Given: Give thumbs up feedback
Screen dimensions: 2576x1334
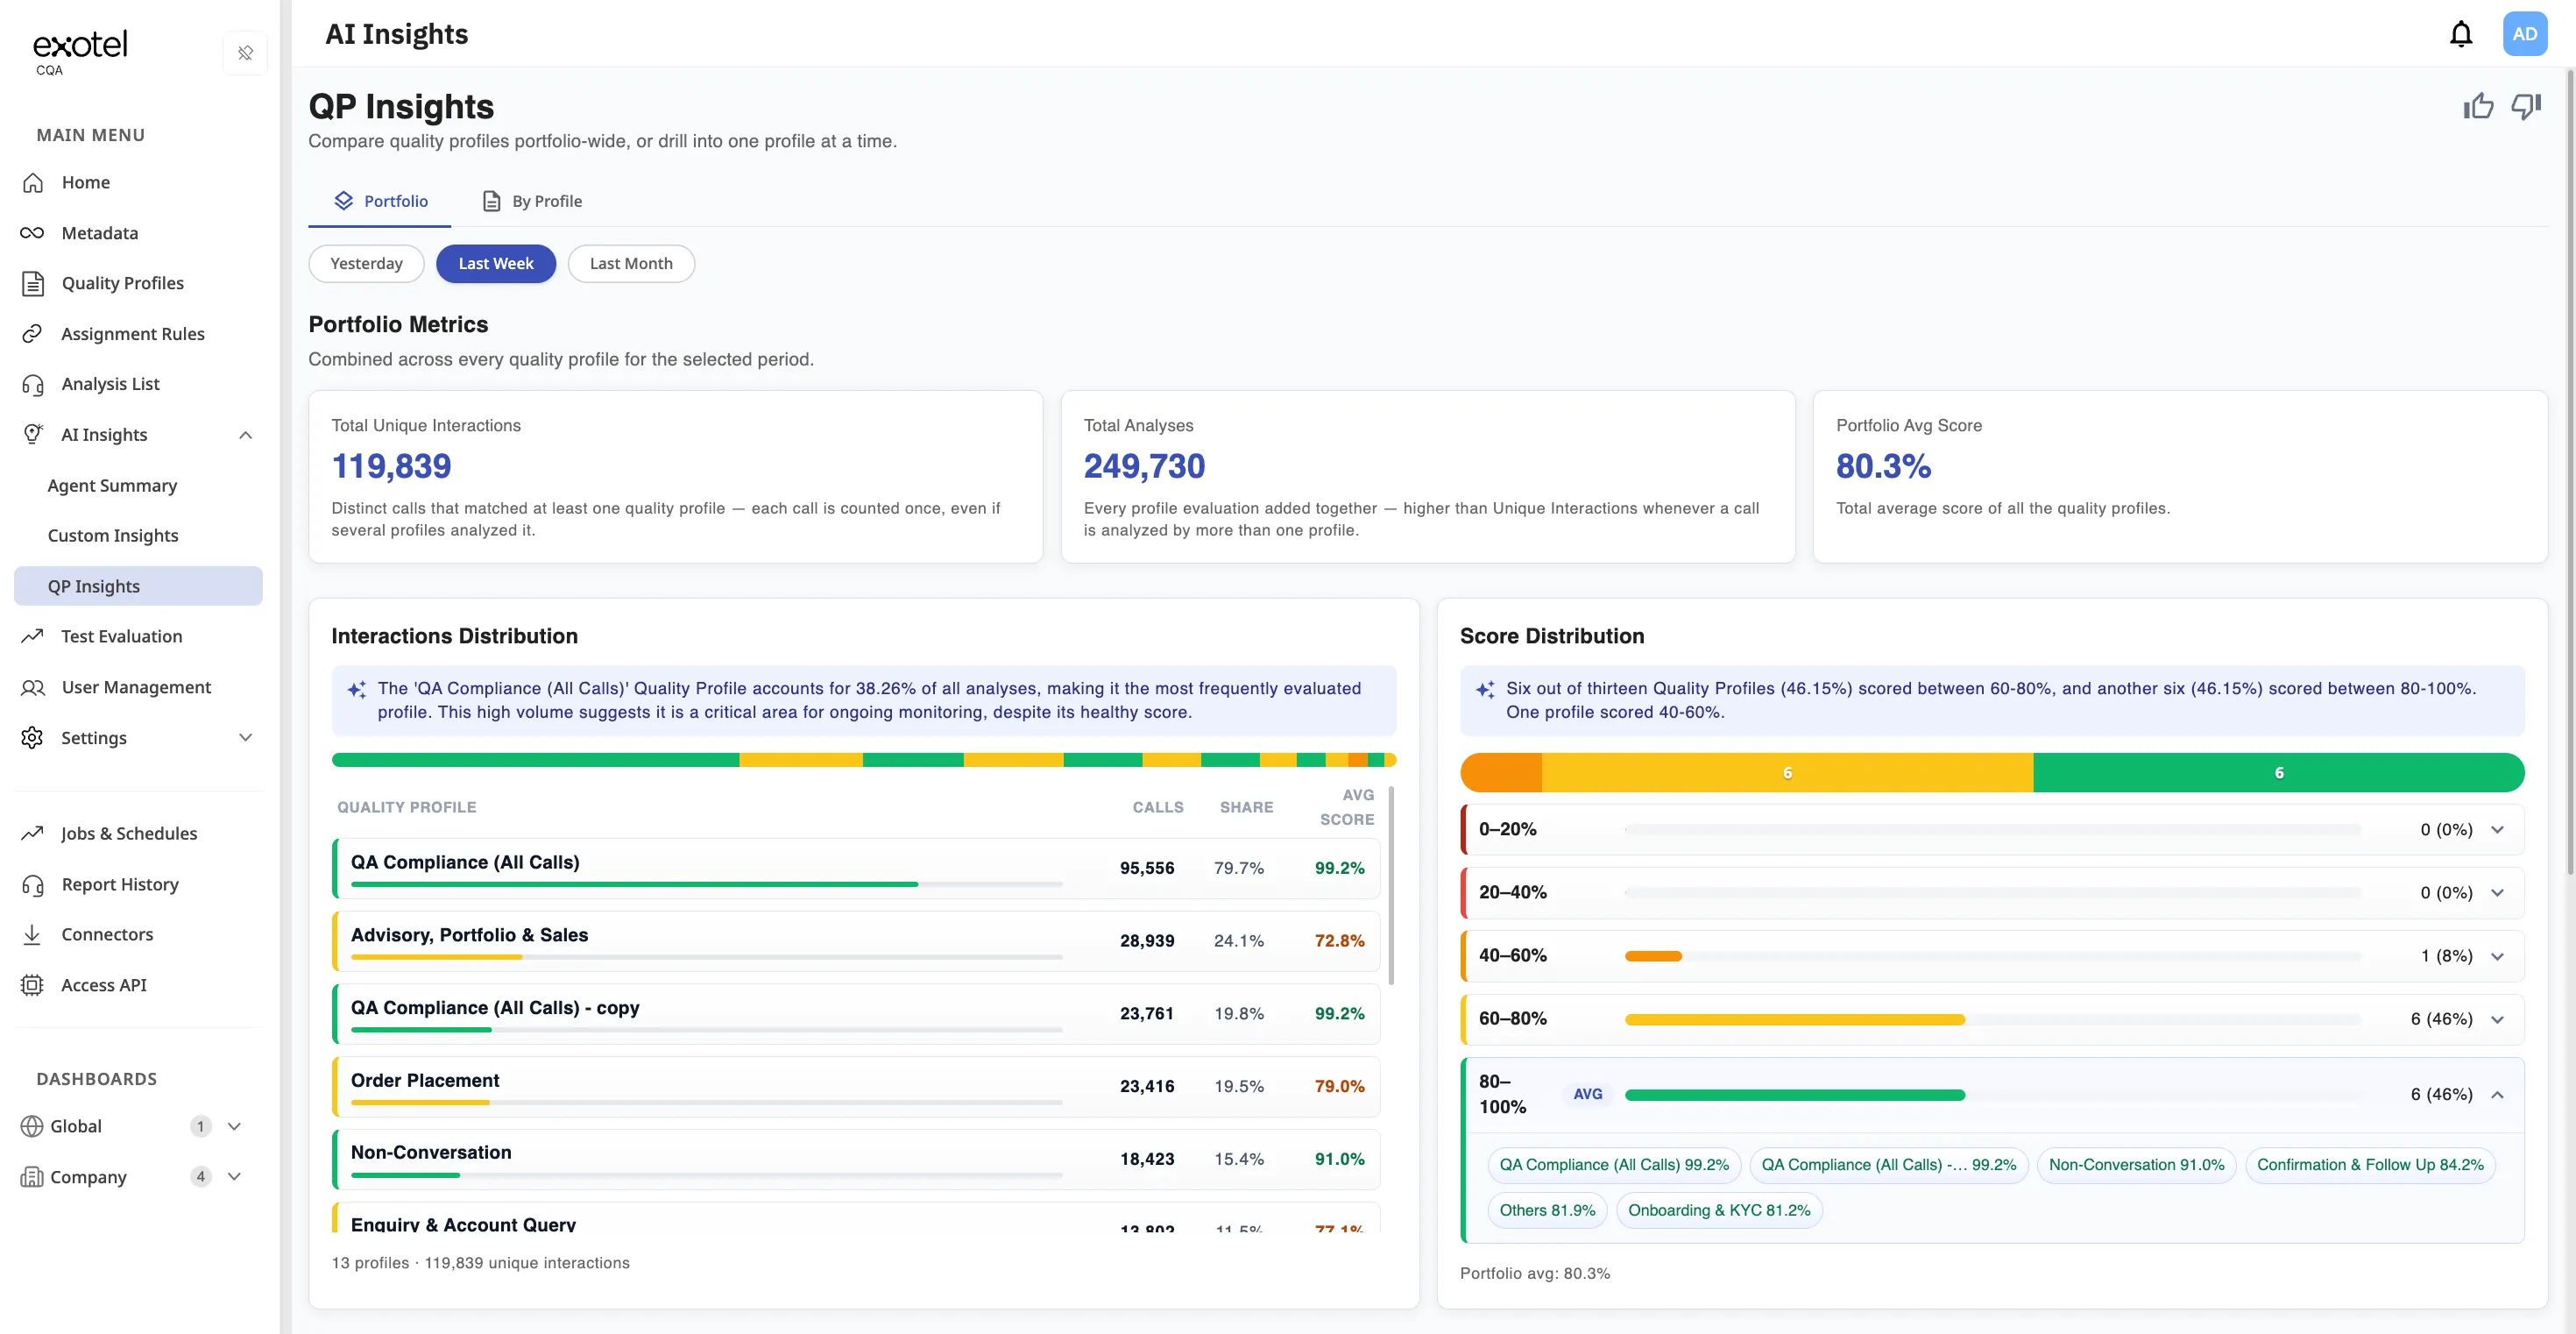Looking at the screenshot, I should point(2478,106).
